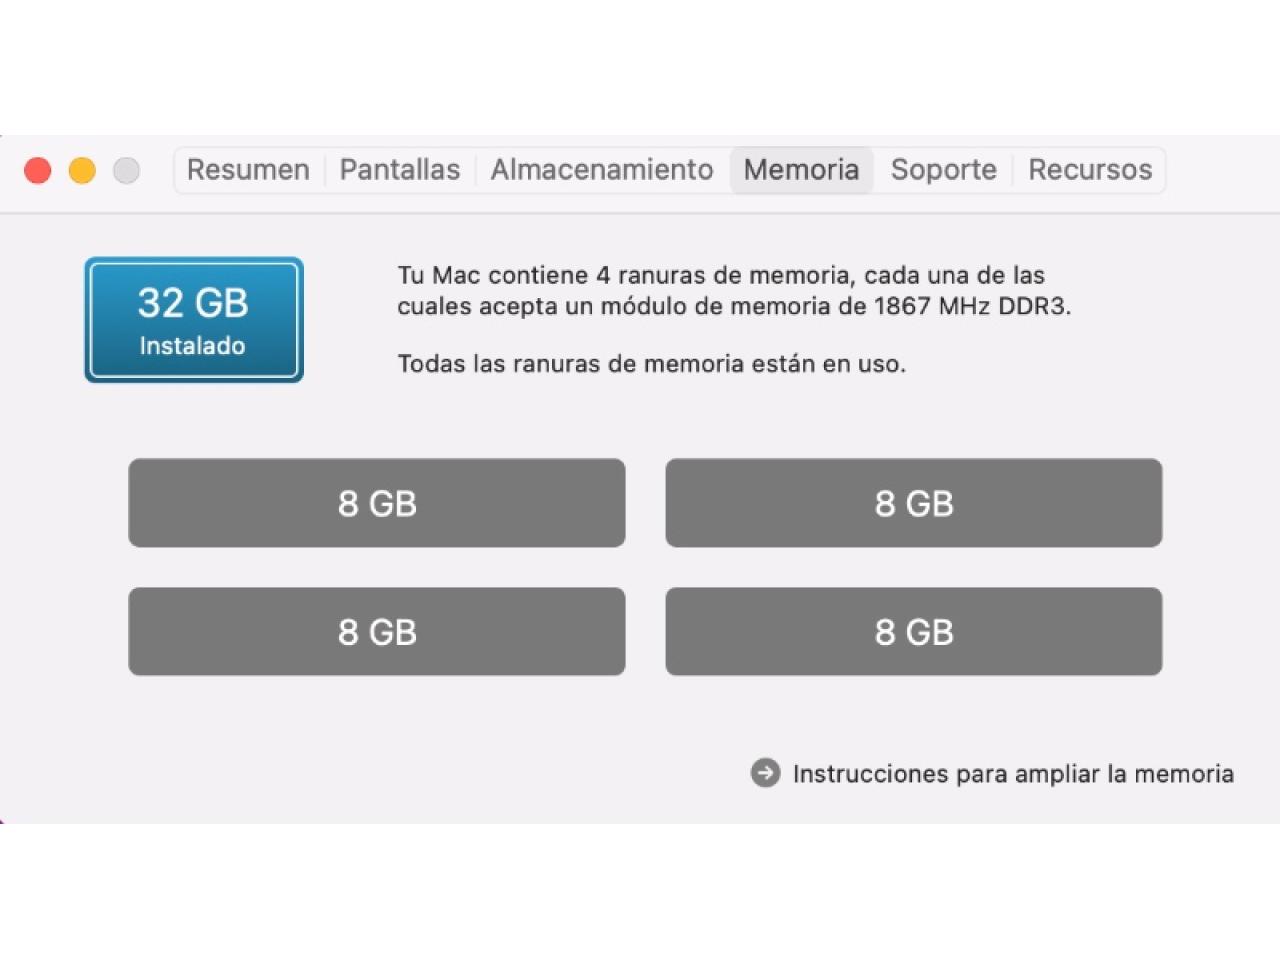Click the bottom-right 8 GB memory slot

click(913, 632)
